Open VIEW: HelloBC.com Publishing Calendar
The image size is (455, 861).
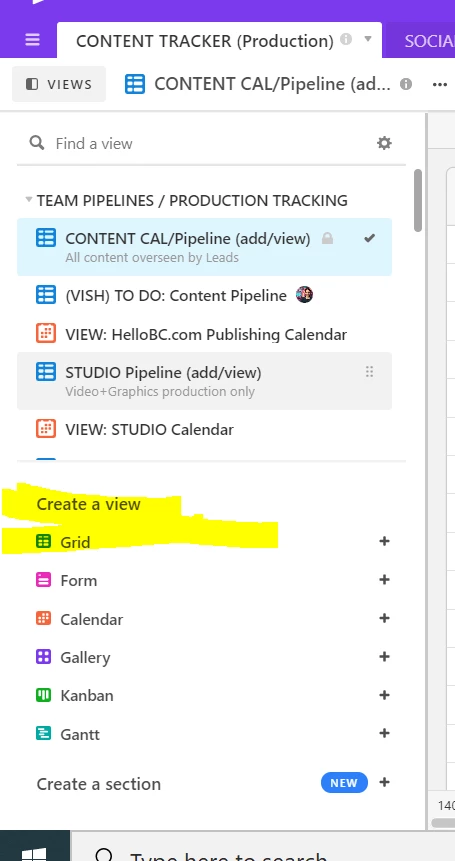tap(204, 334)
